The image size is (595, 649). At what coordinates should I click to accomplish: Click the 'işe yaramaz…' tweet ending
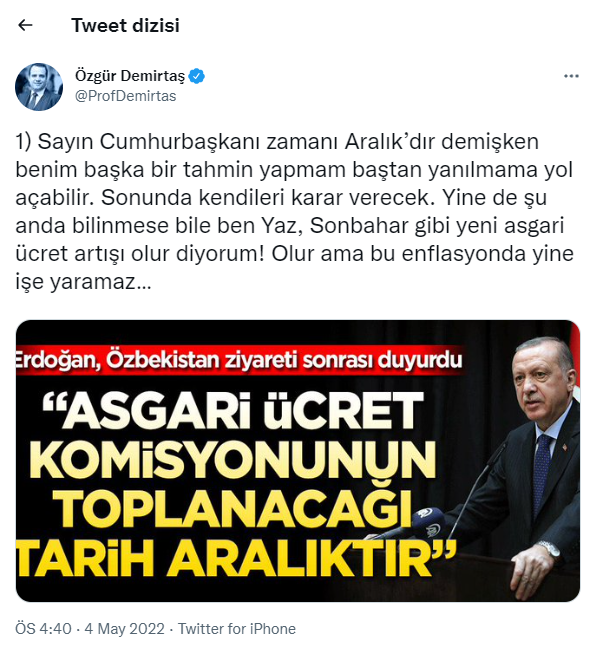[83, 282]
